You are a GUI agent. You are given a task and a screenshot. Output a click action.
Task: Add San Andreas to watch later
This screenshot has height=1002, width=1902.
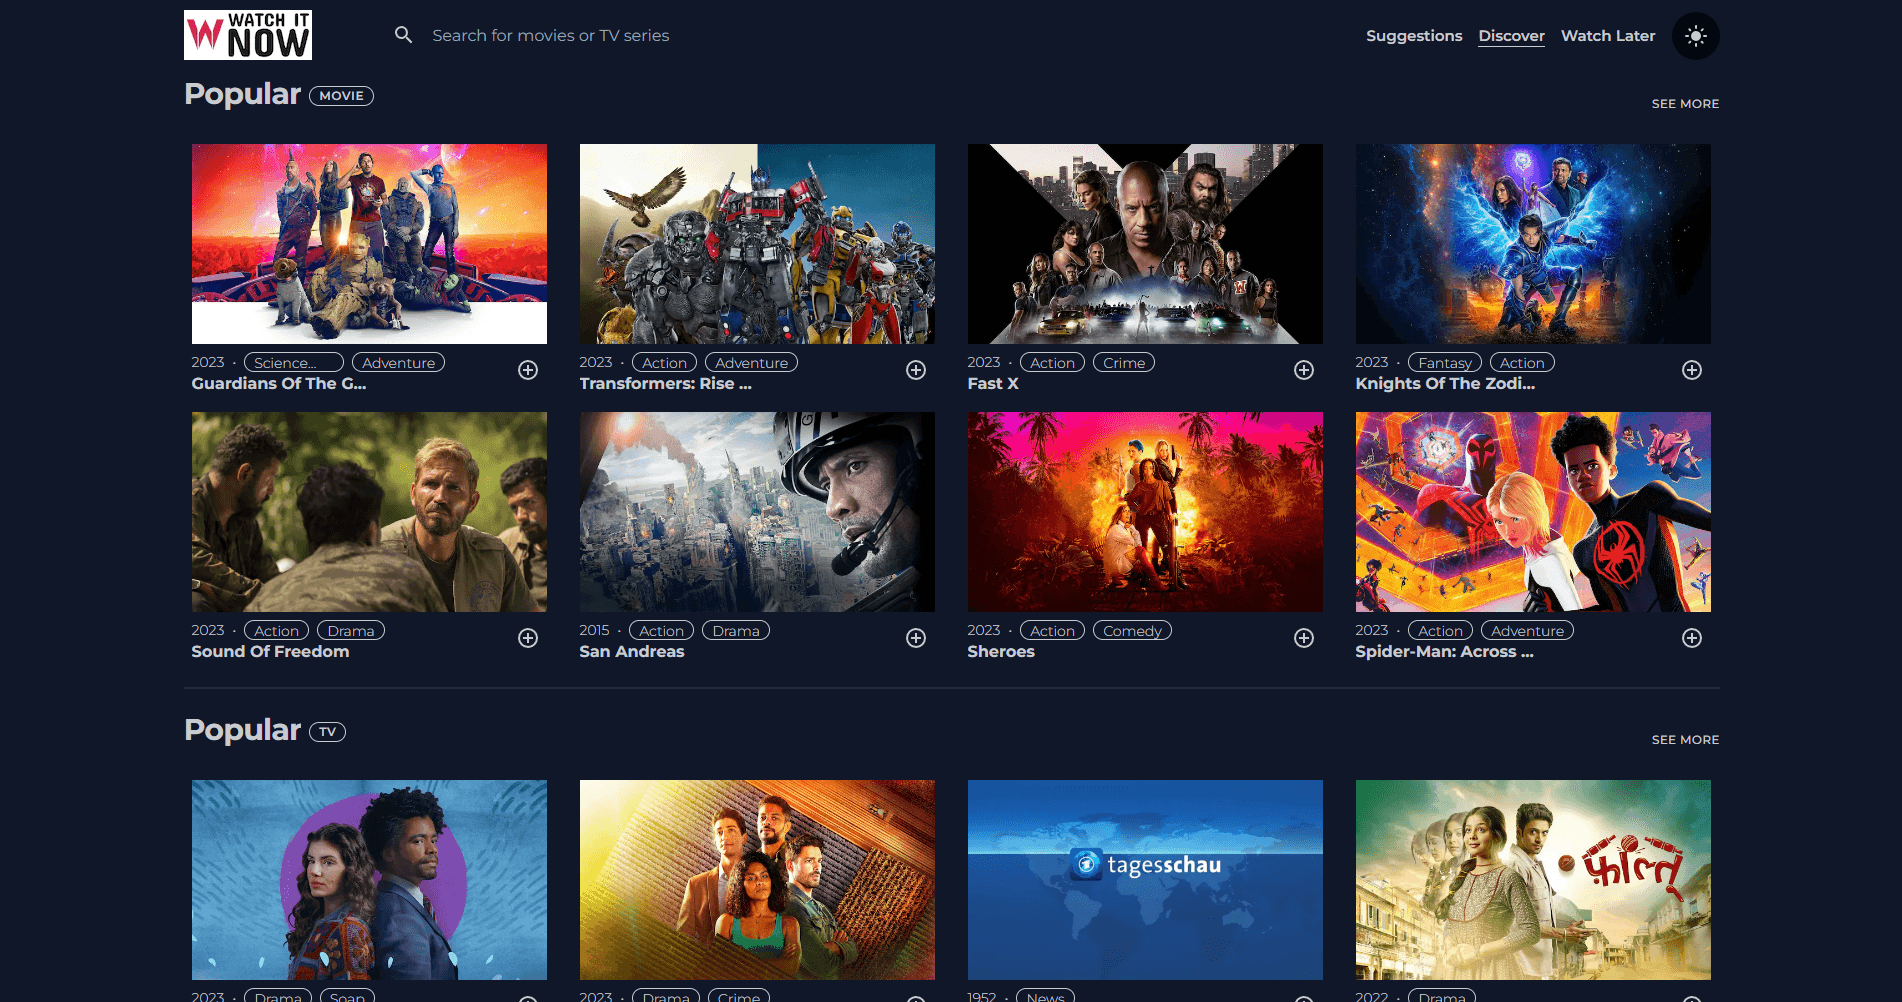point(916,638)
